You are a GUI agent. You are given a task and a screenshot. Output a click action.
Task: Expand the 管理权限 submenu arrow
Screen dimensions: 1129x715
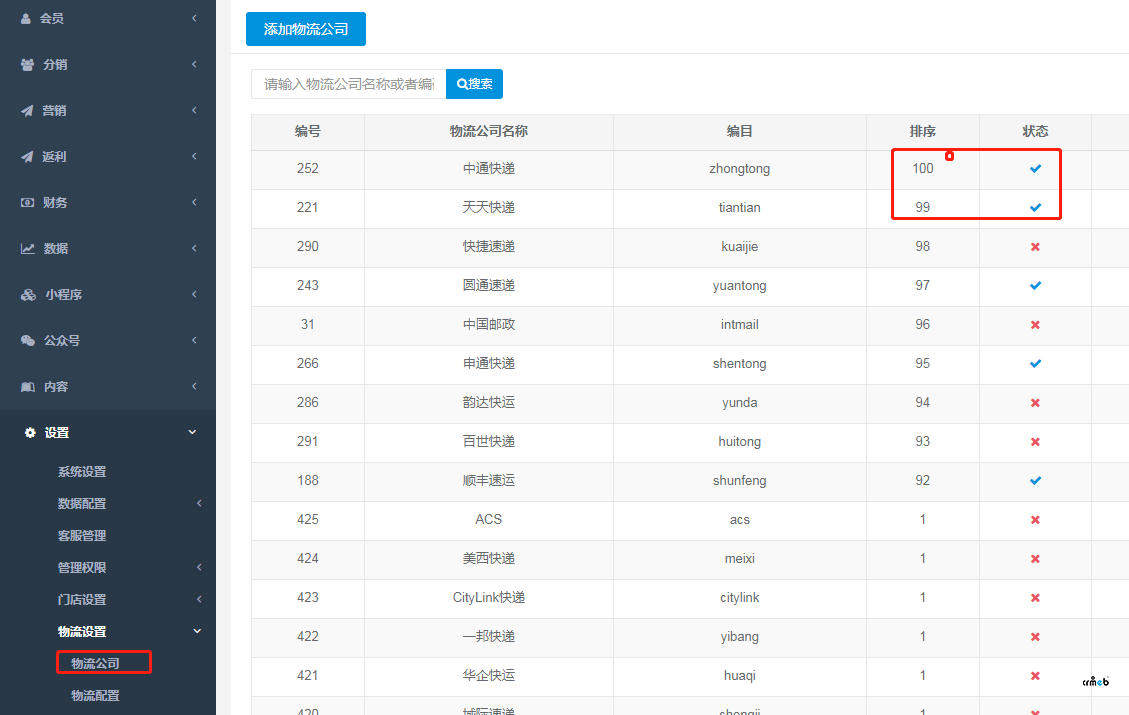199,567
